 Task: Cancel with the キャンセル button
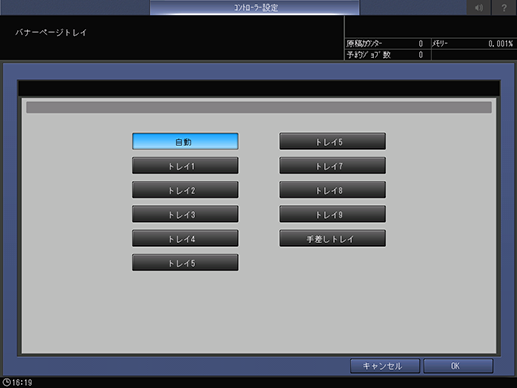385,366
